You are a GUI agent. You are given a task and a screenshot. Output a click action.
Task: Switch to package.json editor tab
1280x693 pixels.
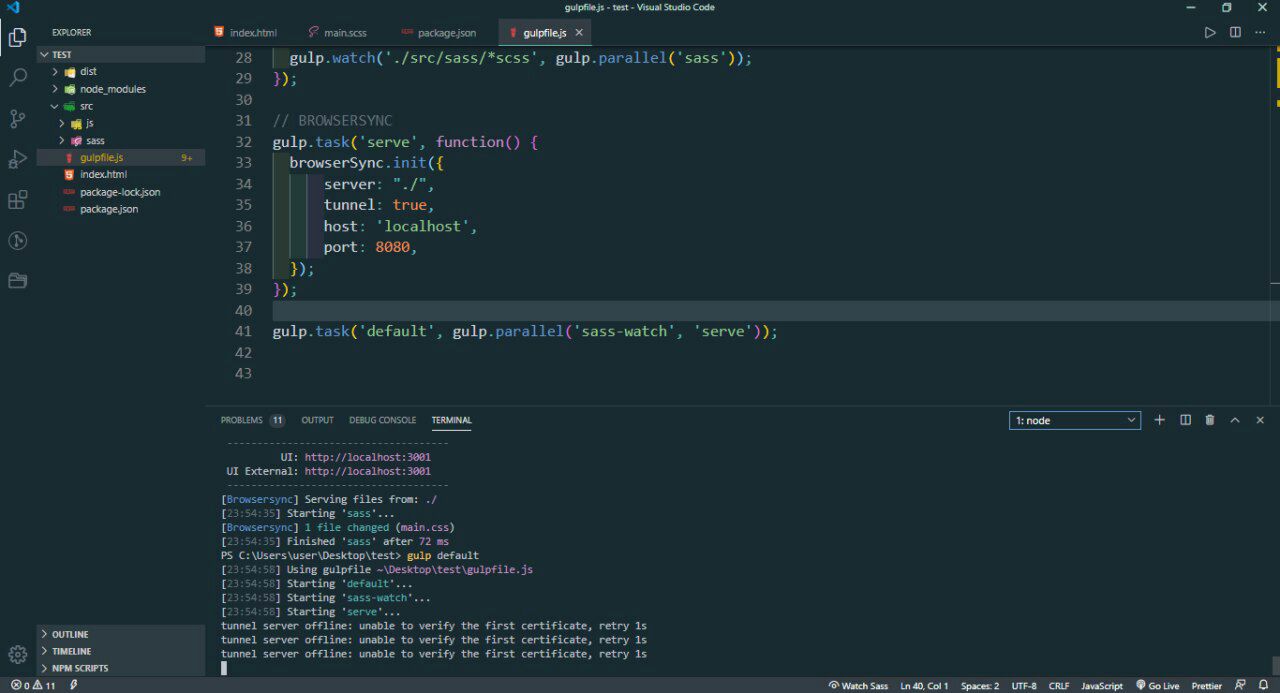coord(440,33)
